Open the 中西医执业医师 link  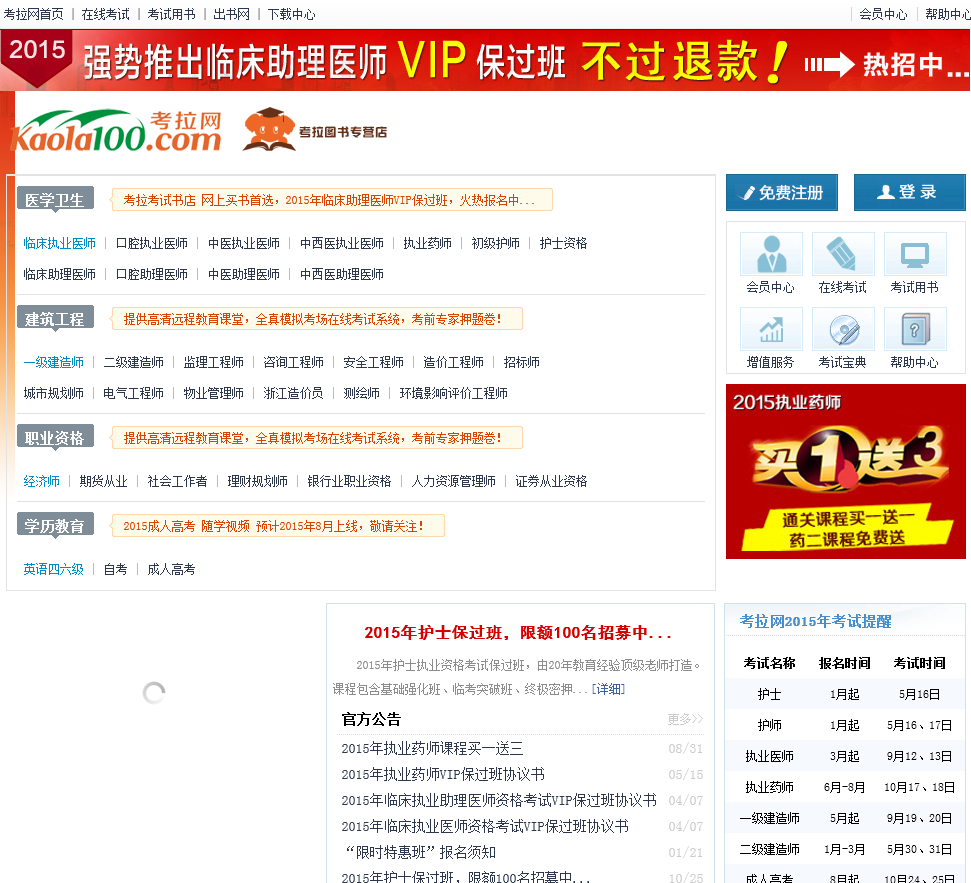342,243
